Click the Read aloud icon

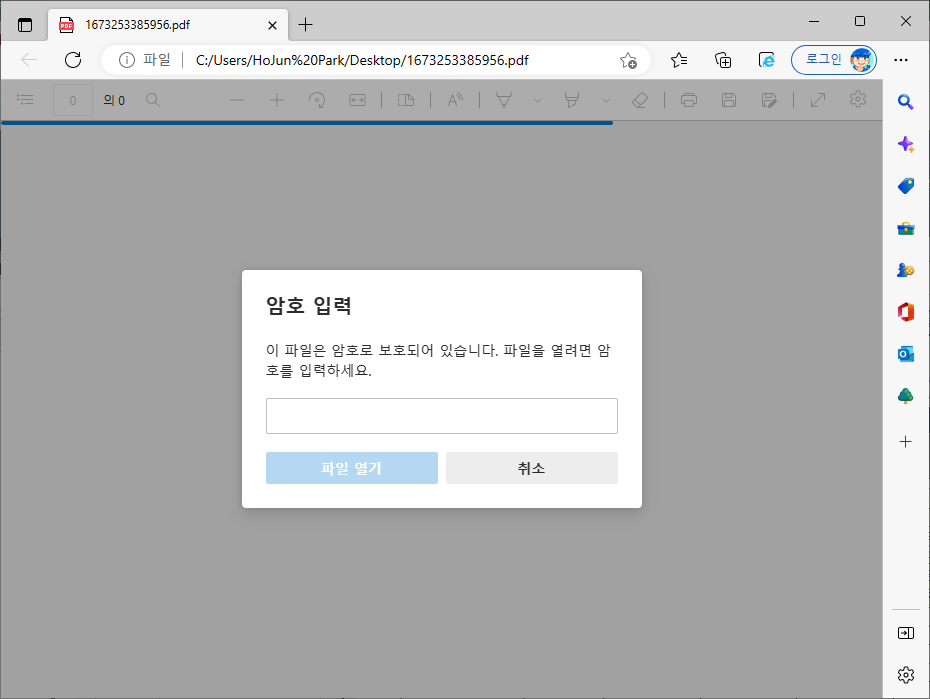point(455,100)
